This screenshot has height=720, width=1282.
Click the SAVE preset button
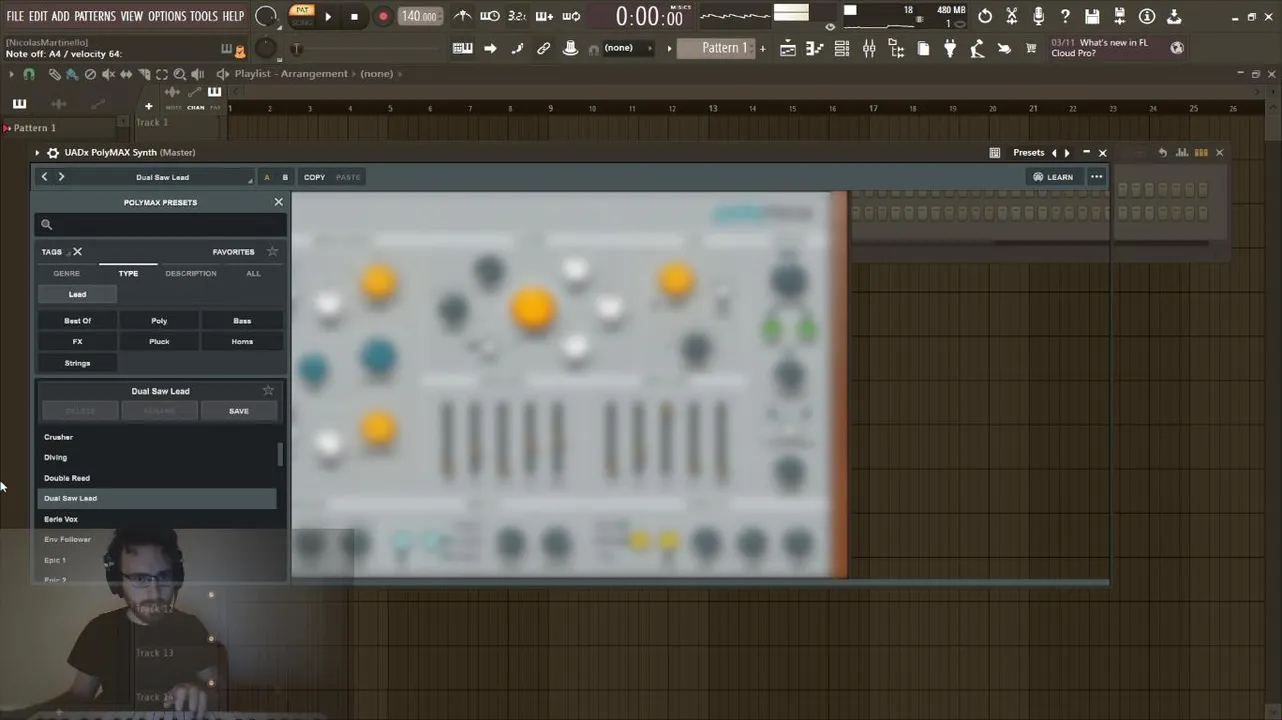coord(239,411)
